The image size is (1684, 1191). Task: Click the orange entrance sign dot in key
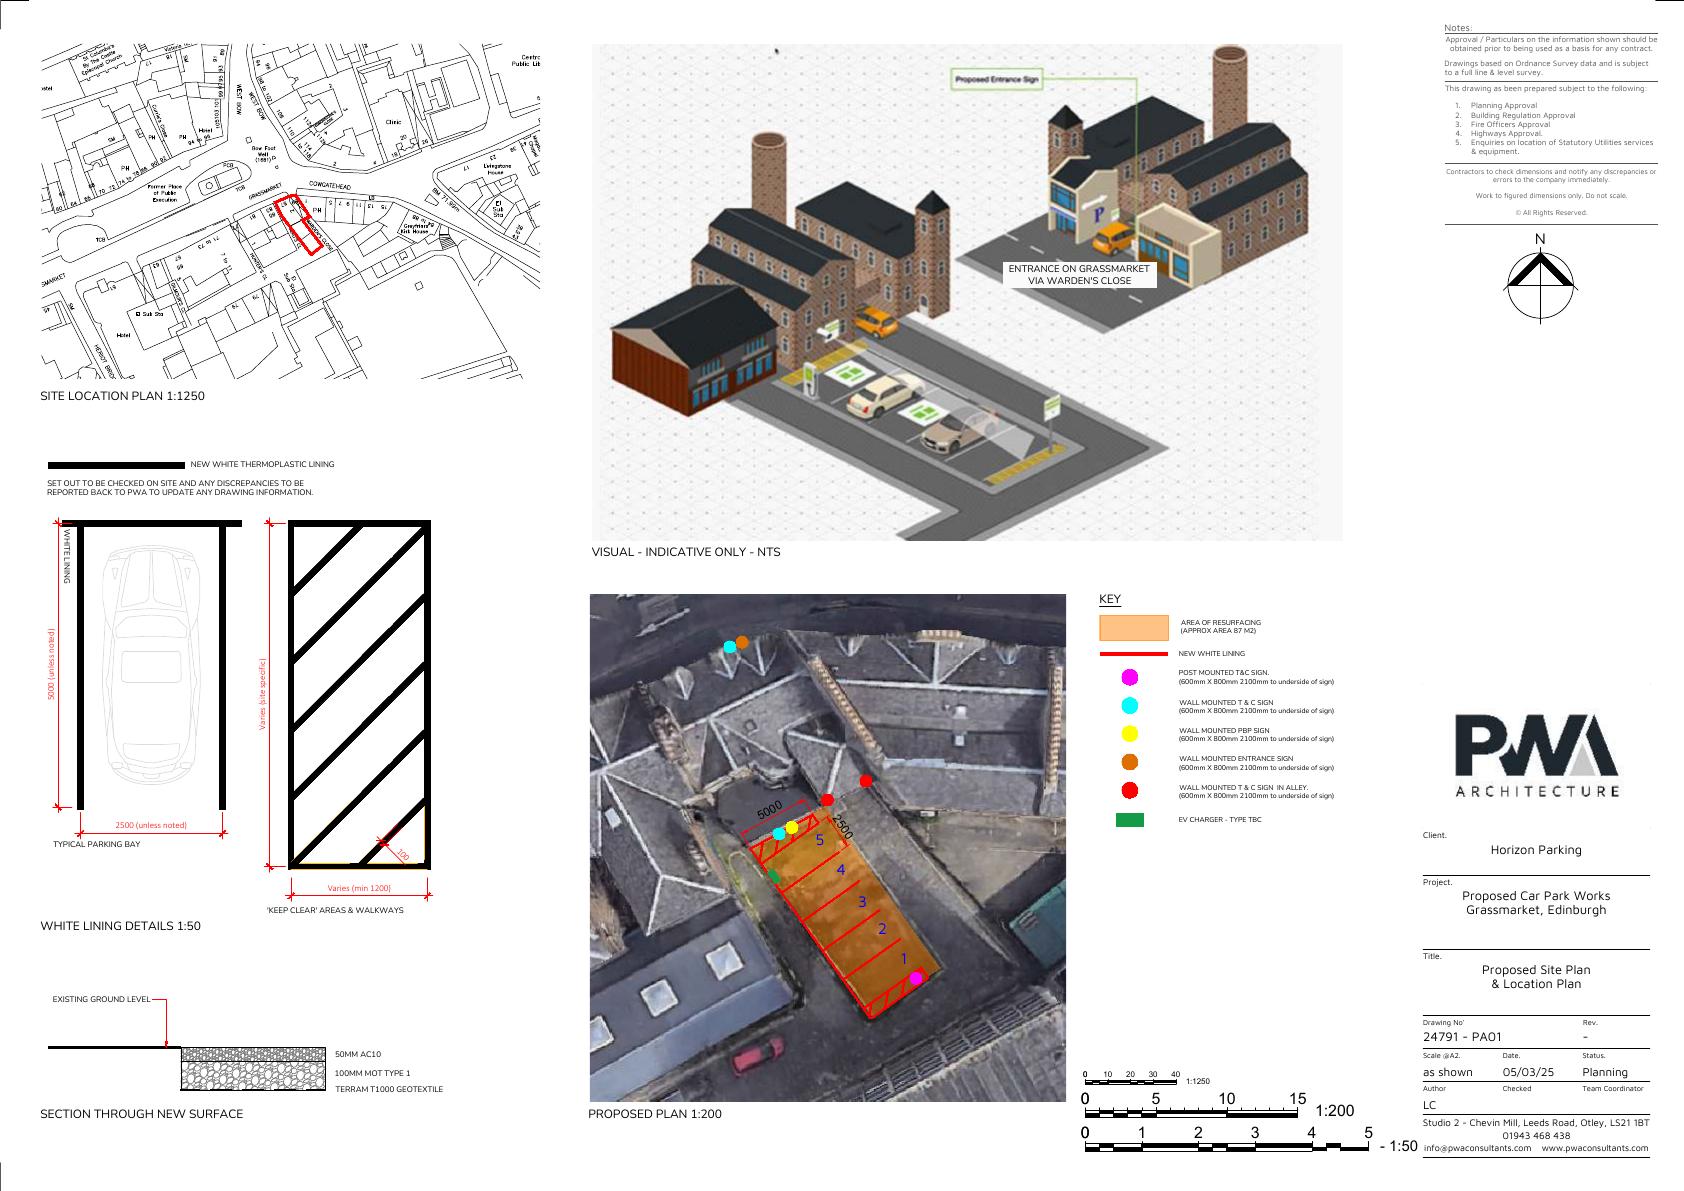pos(1130,762)
